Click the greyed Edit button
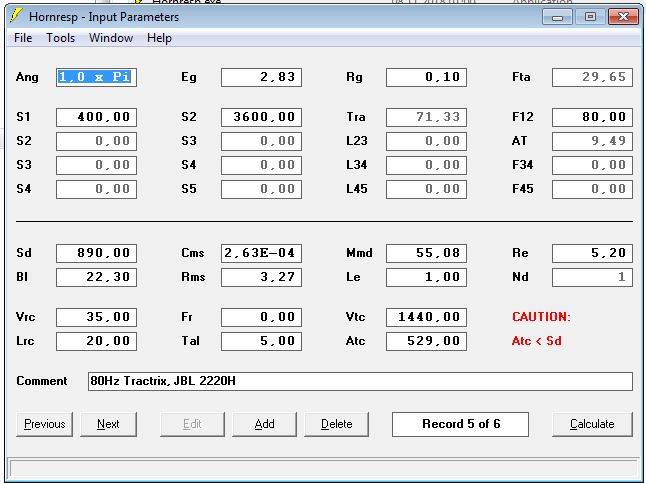Screen dimensions: 646x483 tap(192, 424)
